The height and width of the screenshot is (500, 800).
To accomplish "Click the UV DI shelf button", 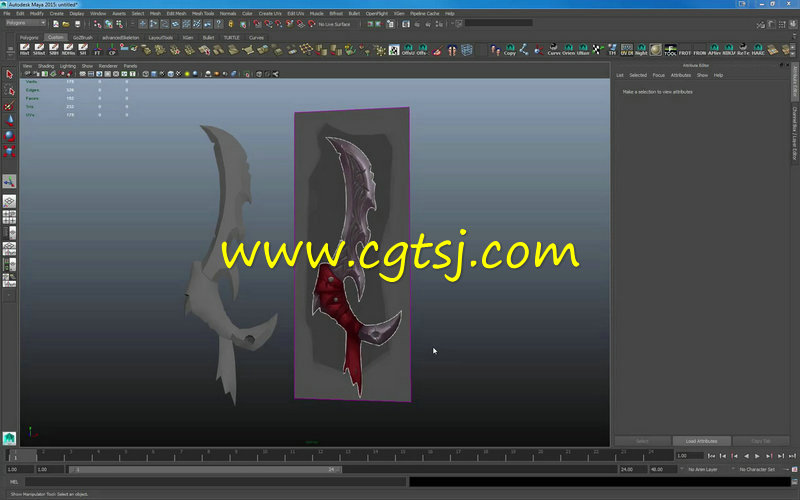I will point(627,49).
